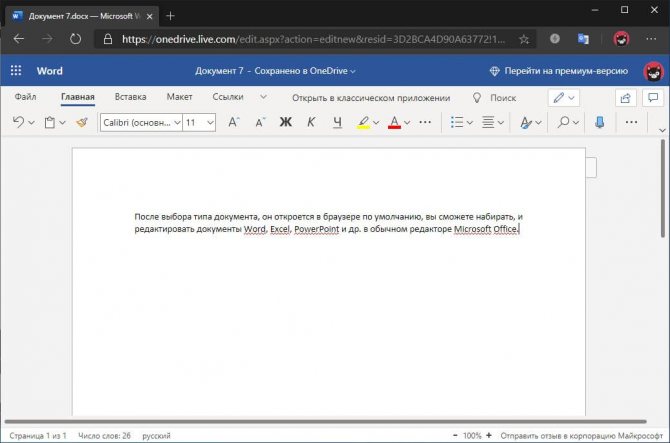Switch to the Ссылки tab
Image resolution: width=670 pixels, height=443 pixels.
click(x=228, y=97)
